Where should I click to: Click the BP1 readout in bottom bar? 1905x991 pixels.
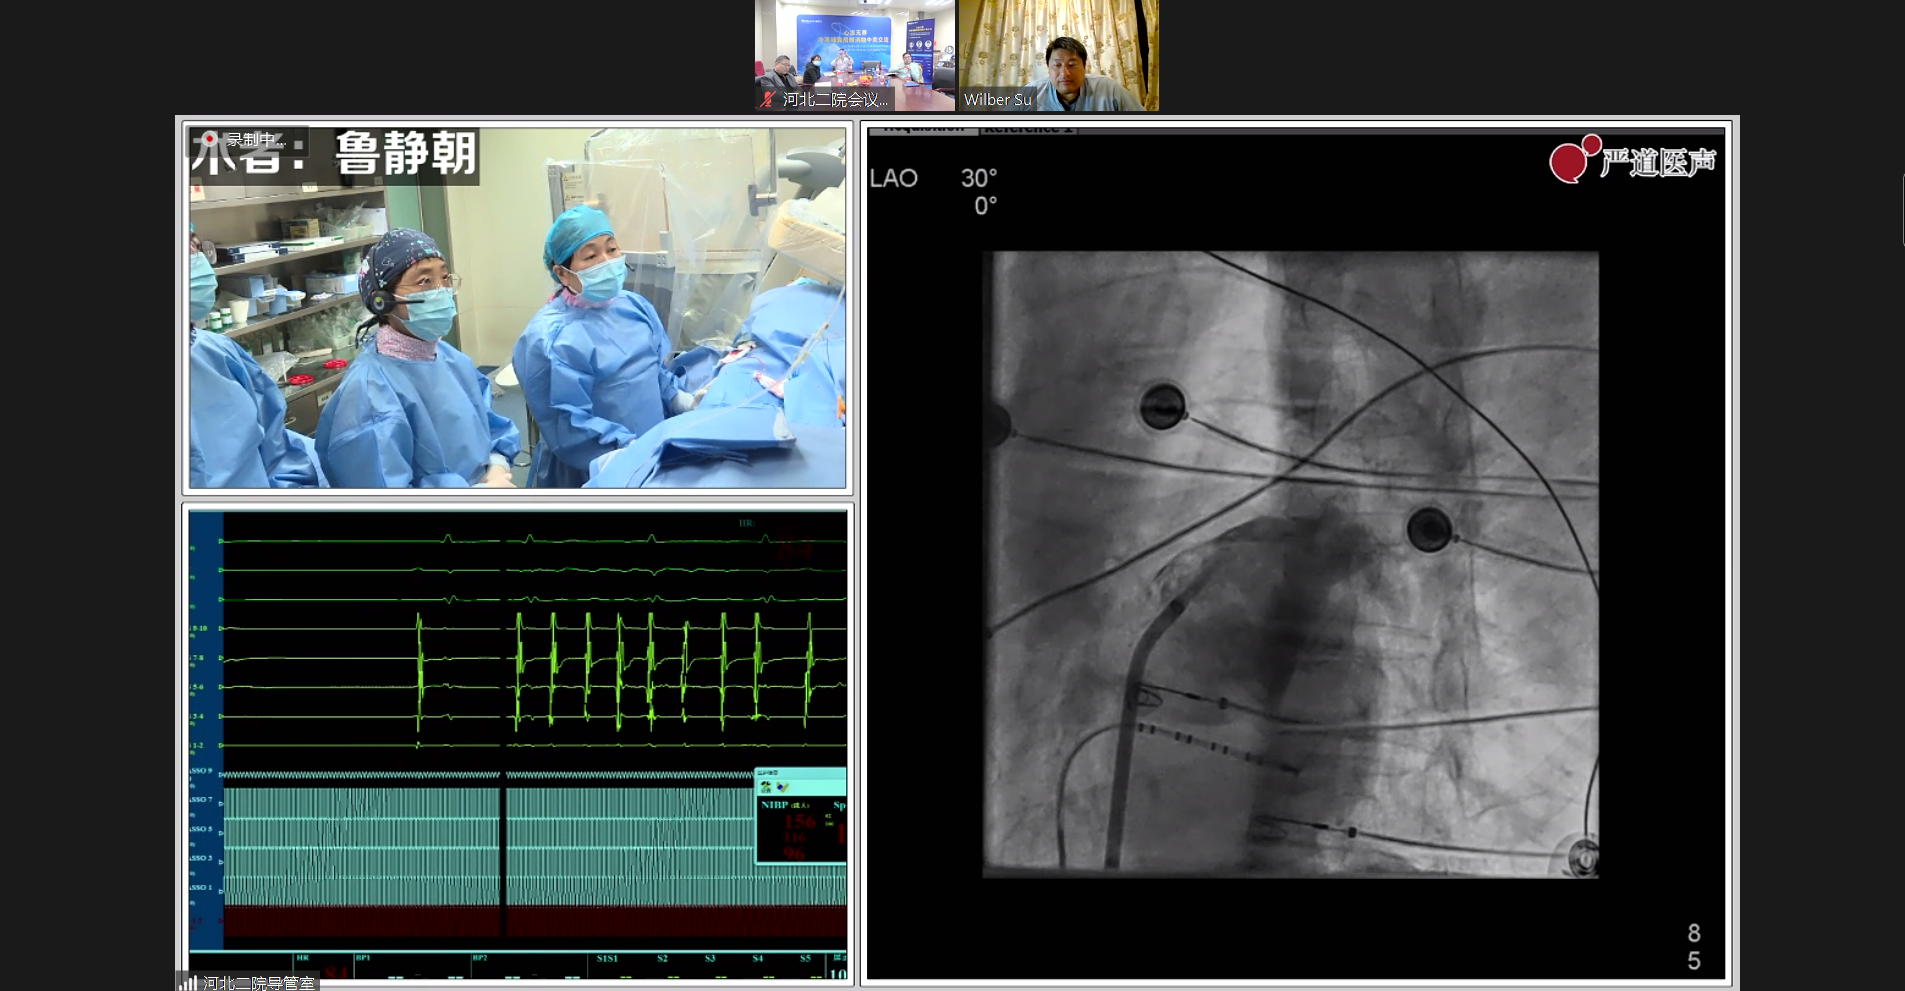click(x=363, y=959)
